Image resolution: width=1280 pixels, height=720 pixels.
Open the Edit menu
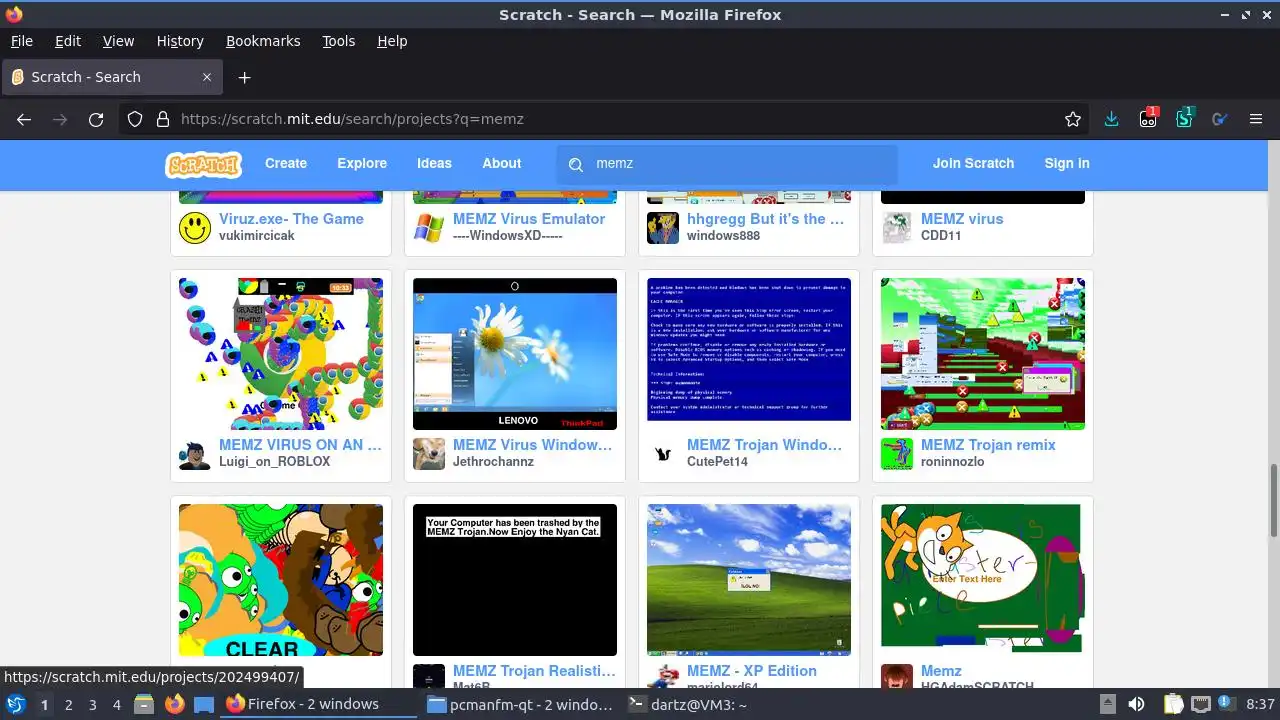[x=68, y=41]
